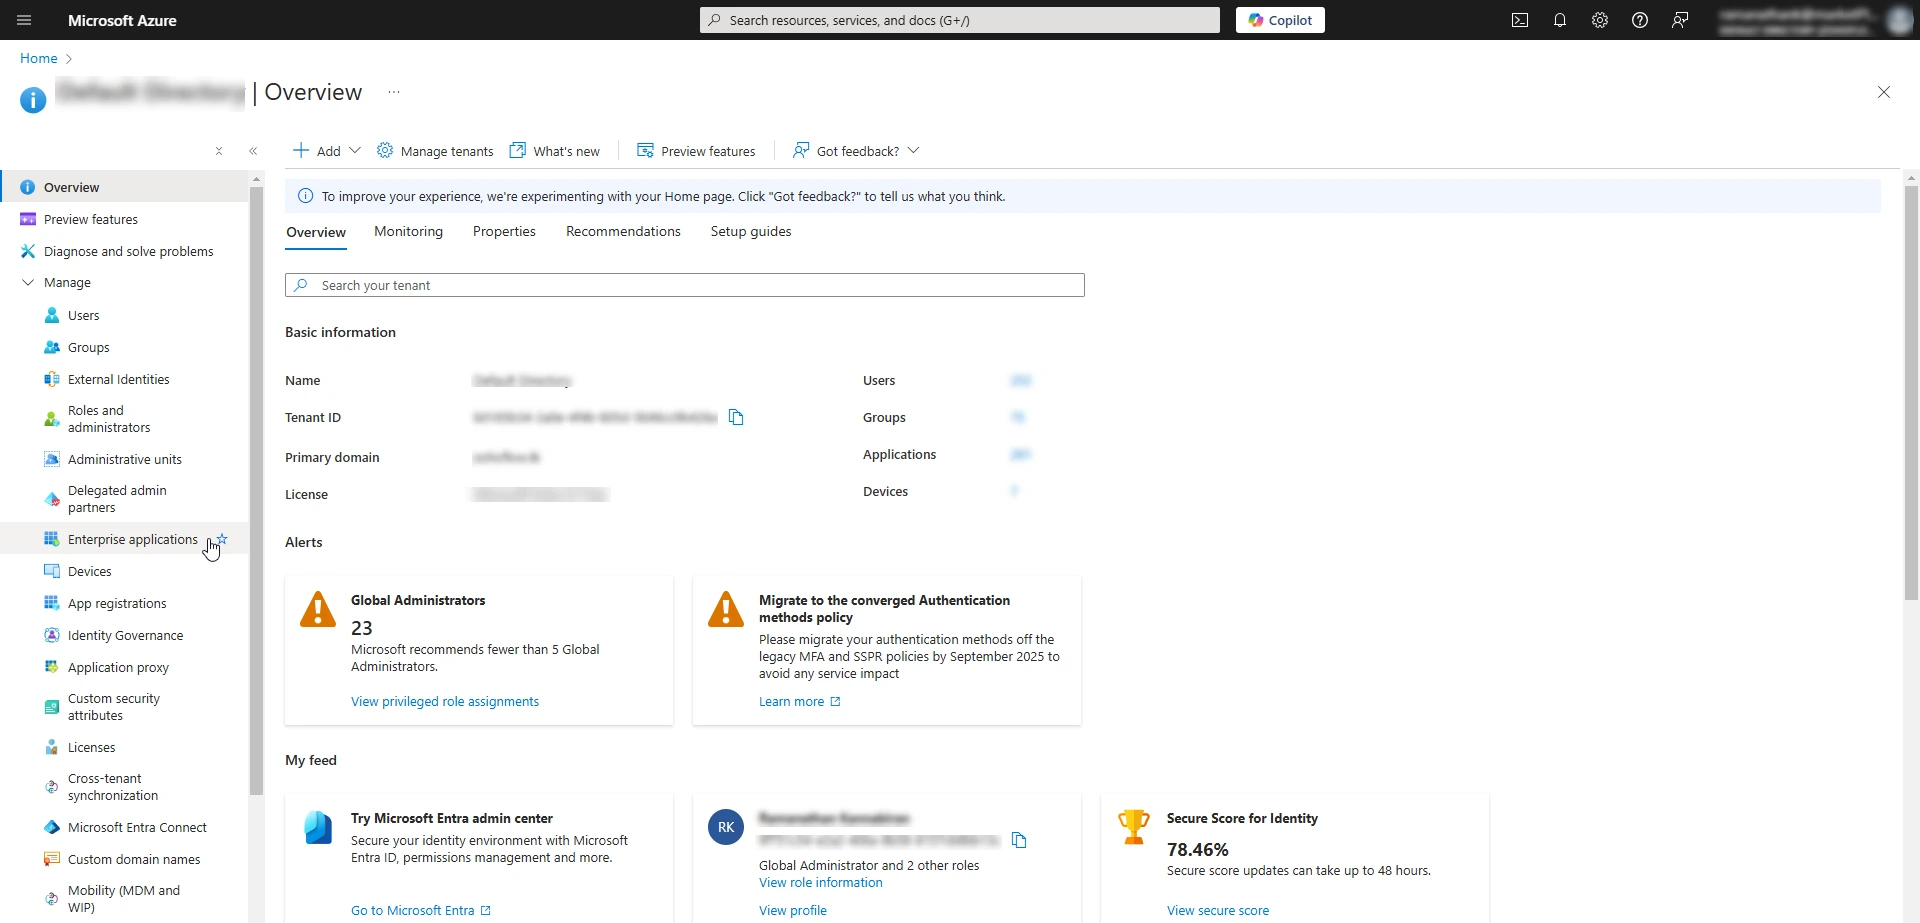The width and height of the screenshot is (1920, 923).
Task: Switch to the Monitoring tab
Action: point(408,231)
